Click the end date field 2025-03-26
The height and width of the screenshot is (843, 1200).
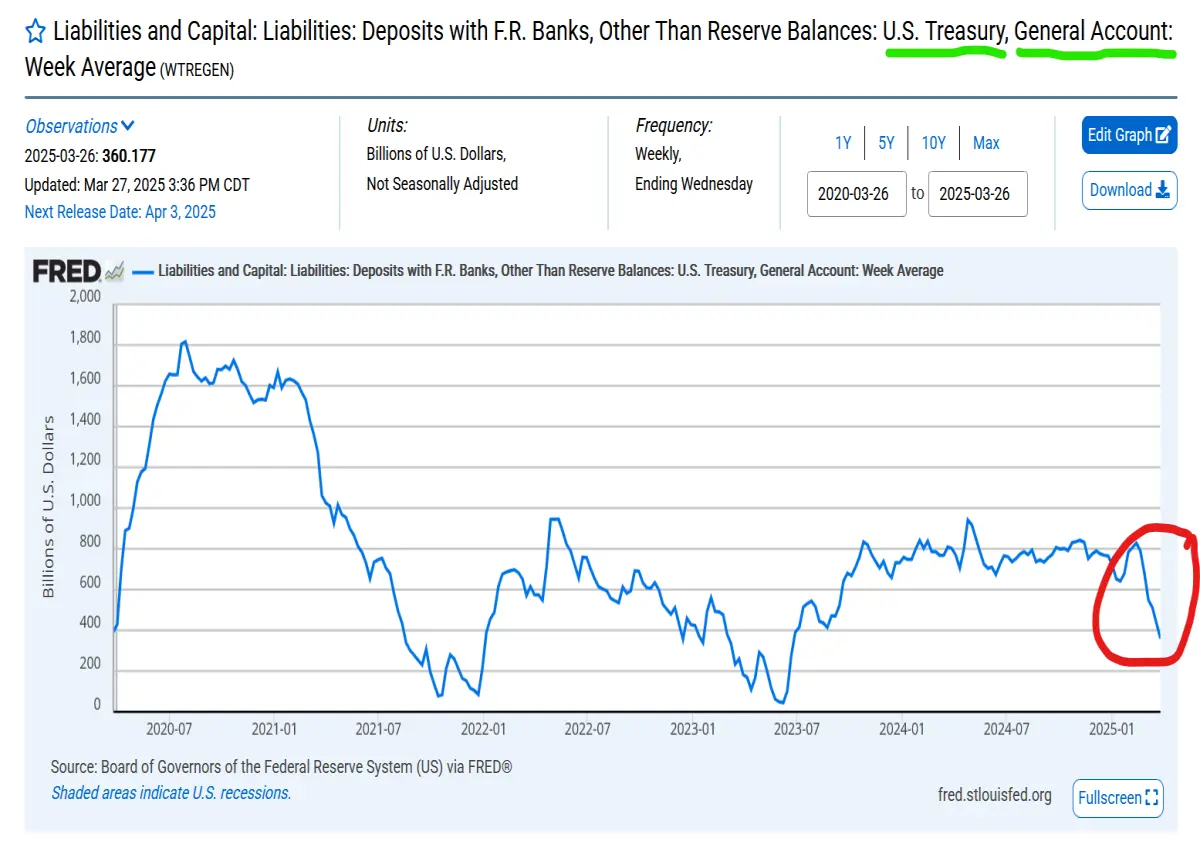click(x=977, y=194)
